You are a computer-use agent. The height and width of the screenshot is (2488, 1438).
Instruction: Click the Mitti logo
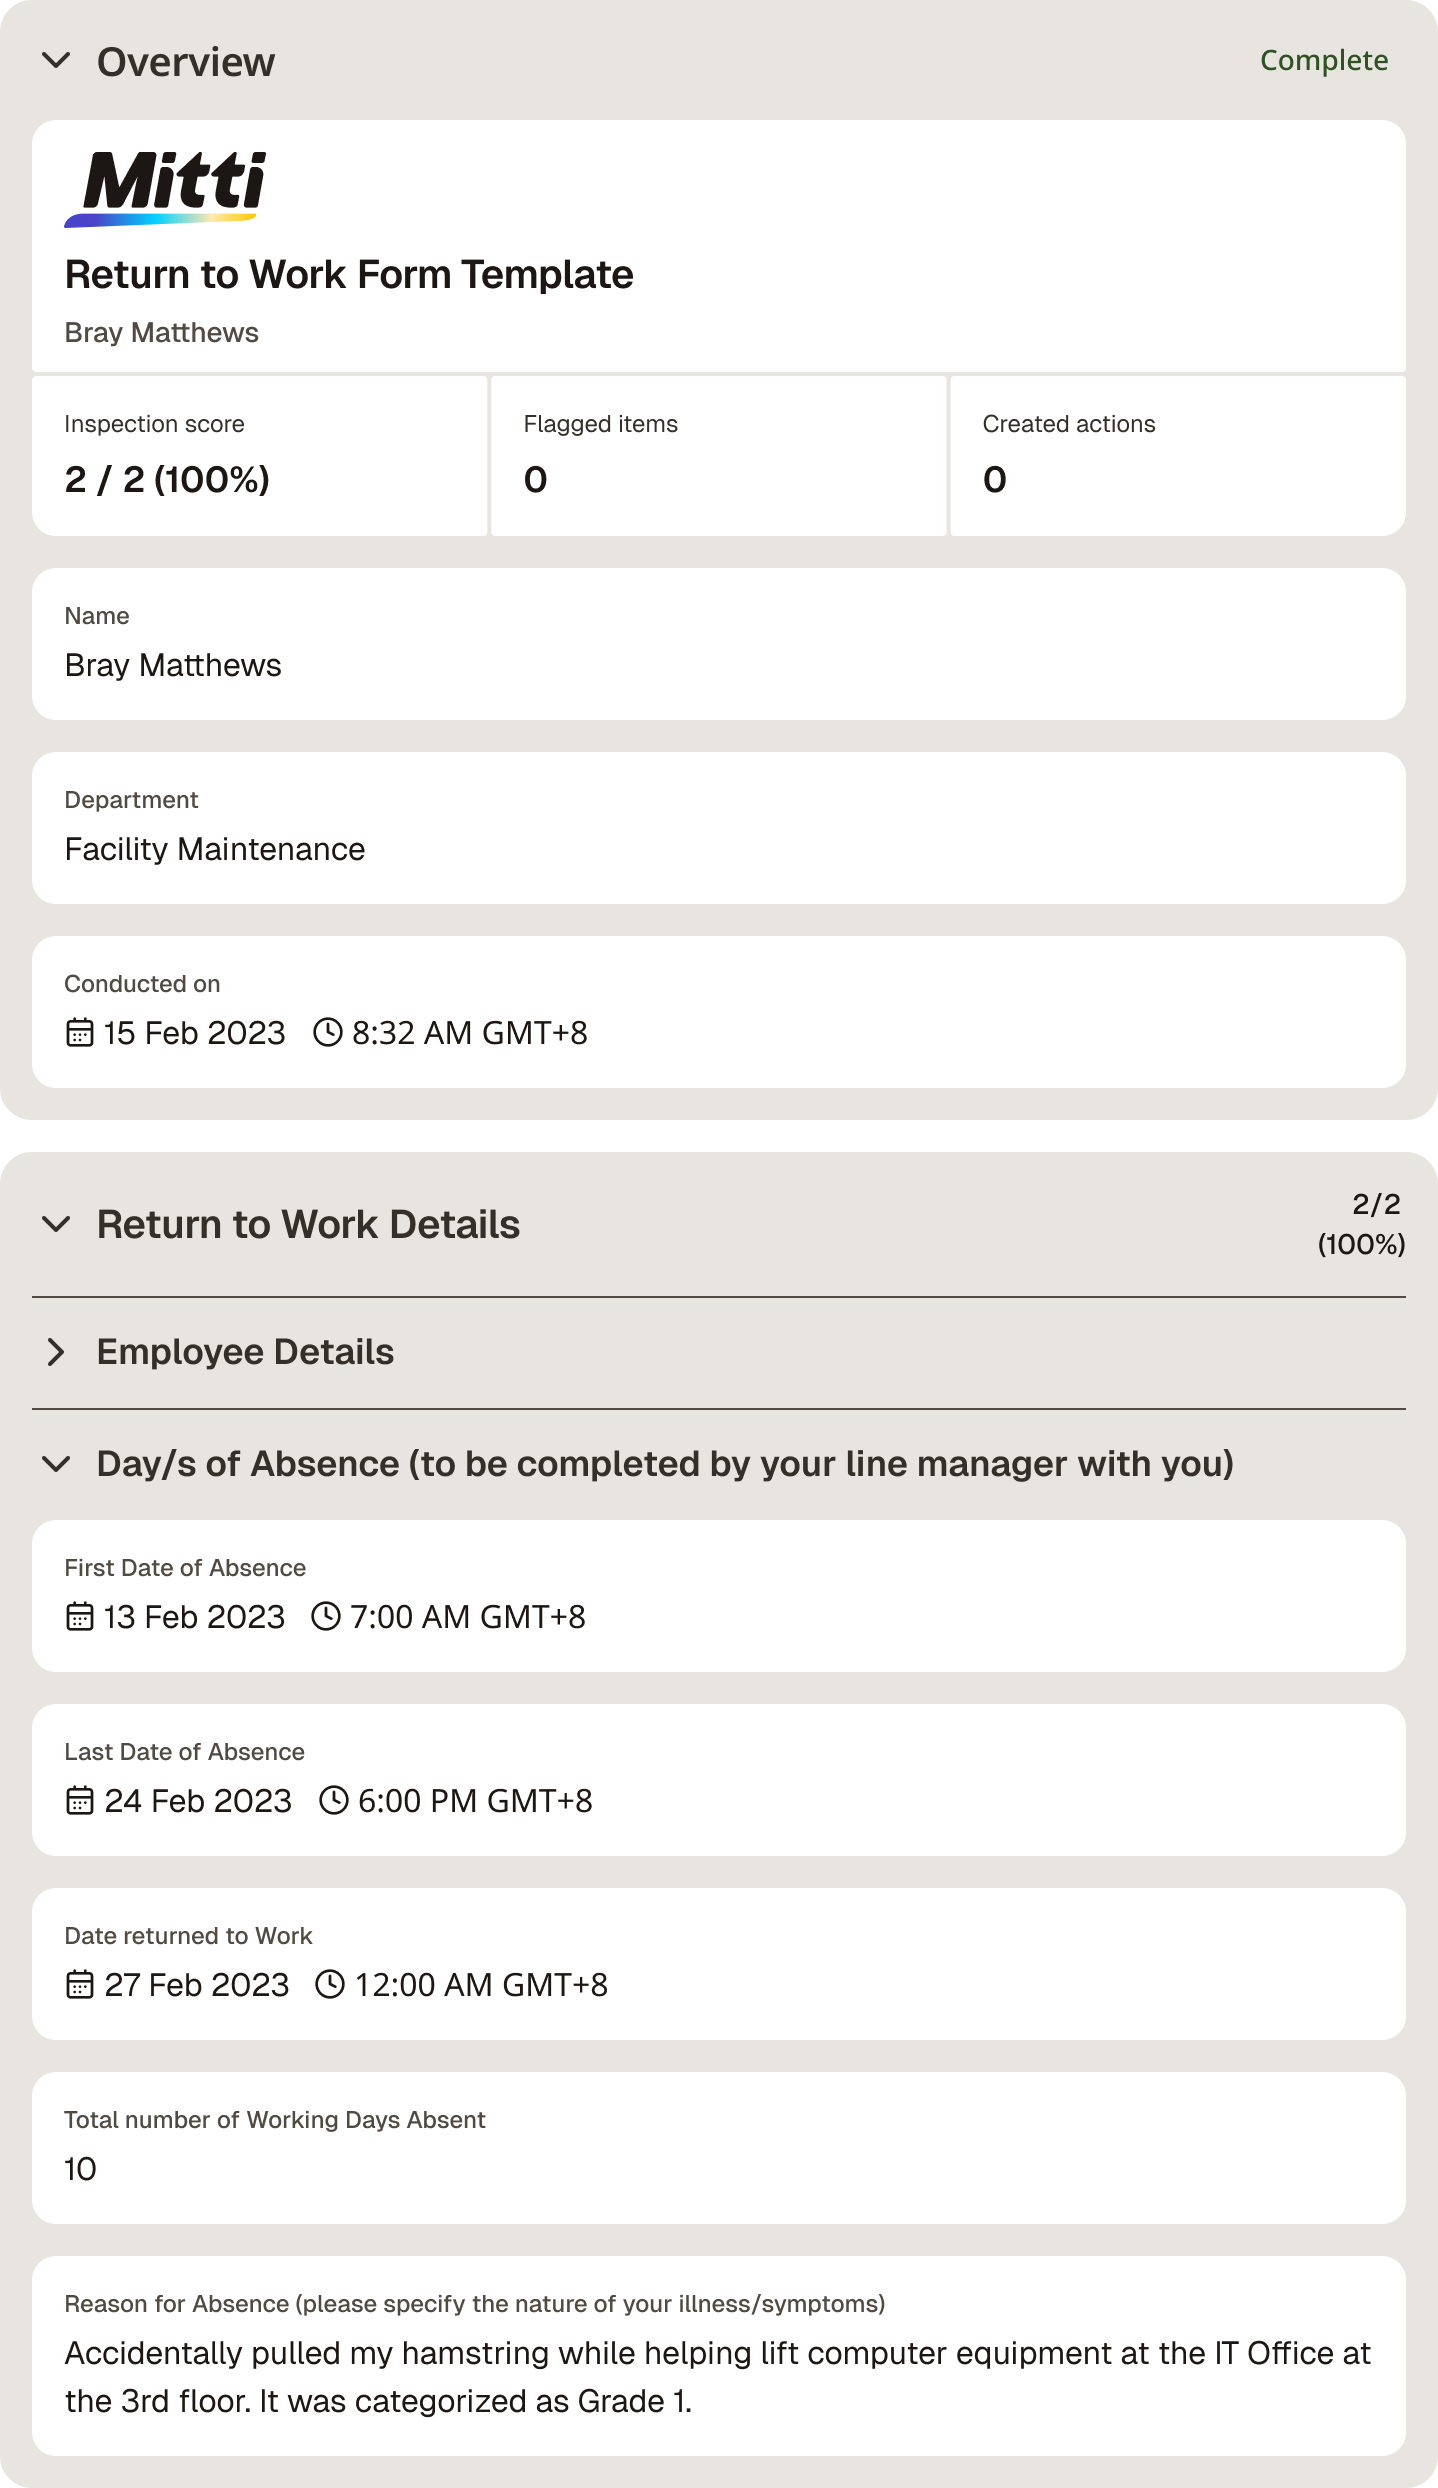tap(166, 189)
